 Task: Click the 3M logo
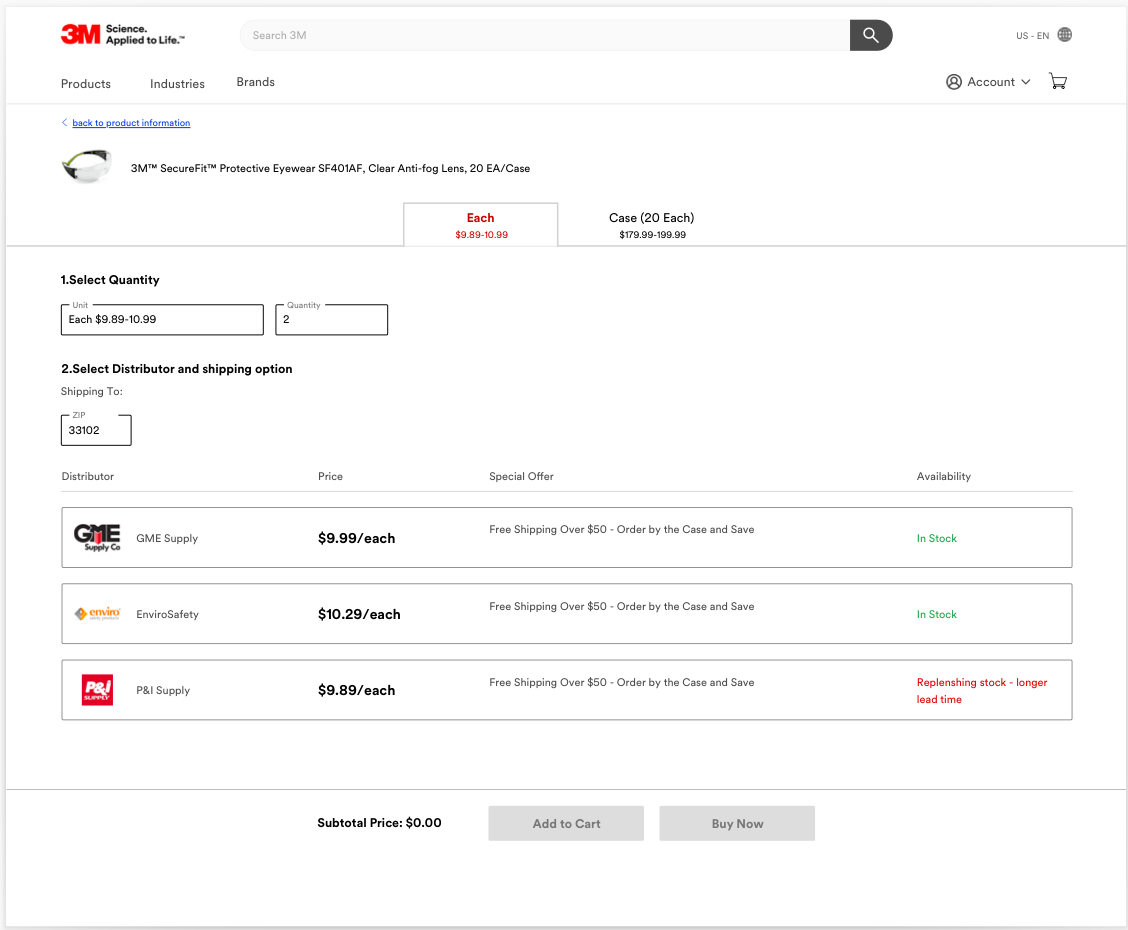coord(122,35)
